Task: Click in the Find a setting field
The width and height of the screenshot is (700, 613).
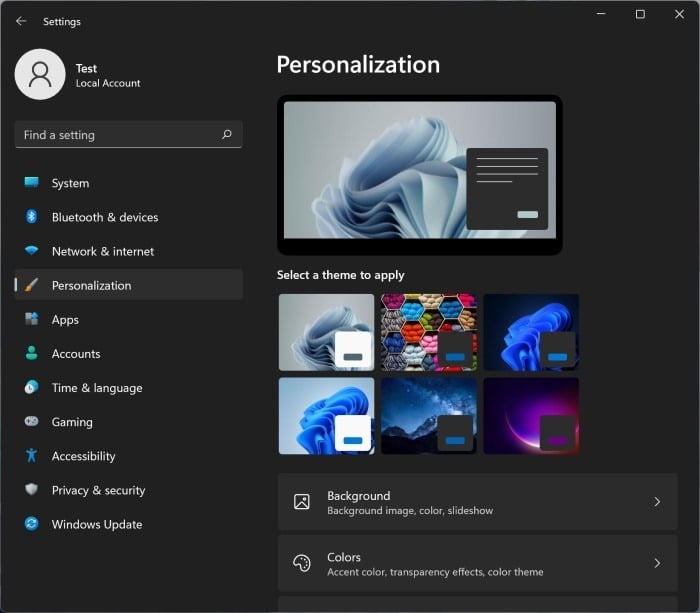Action: 129,134
